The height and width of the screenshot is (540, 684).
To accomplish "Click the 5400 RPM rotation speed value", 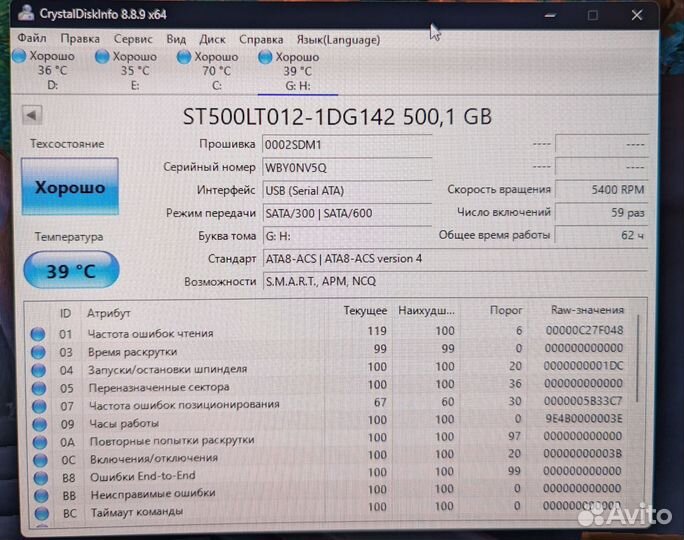I will [602, 189].
